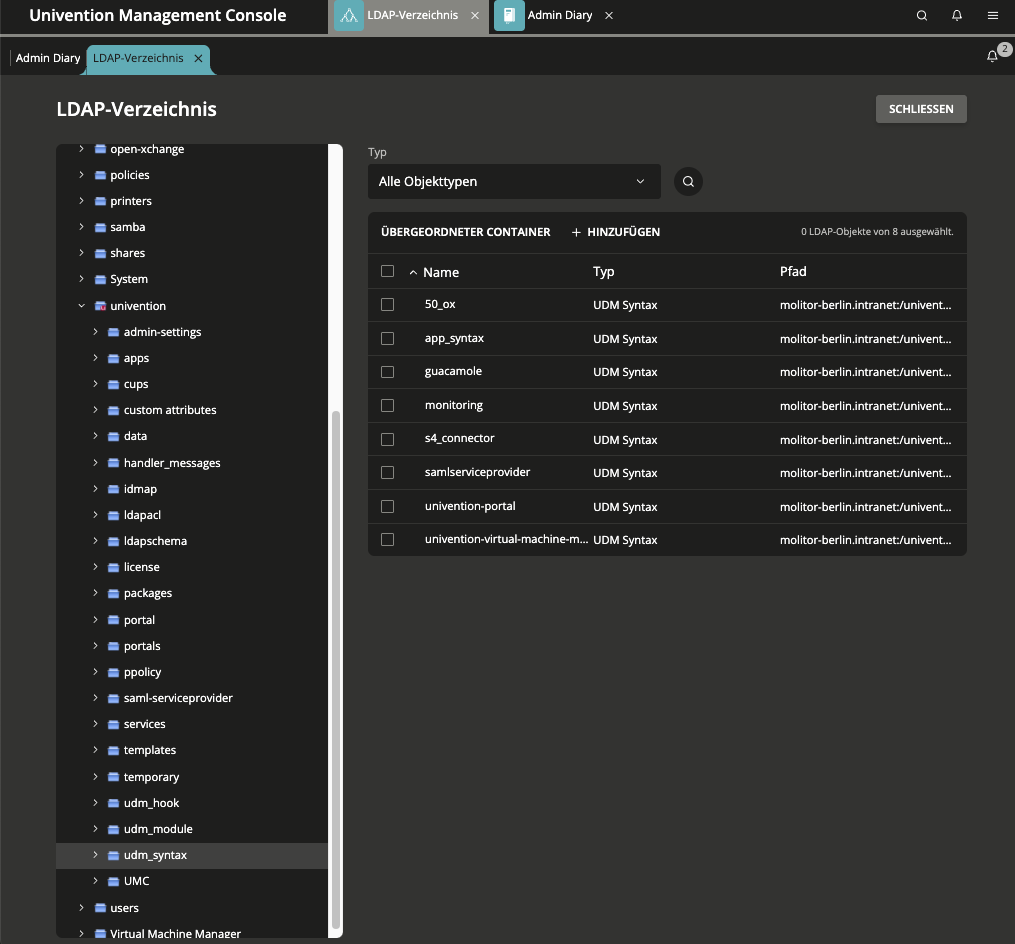Click the notification bell with badge 2
This screenshot has width=1015, height=944.
993,57
